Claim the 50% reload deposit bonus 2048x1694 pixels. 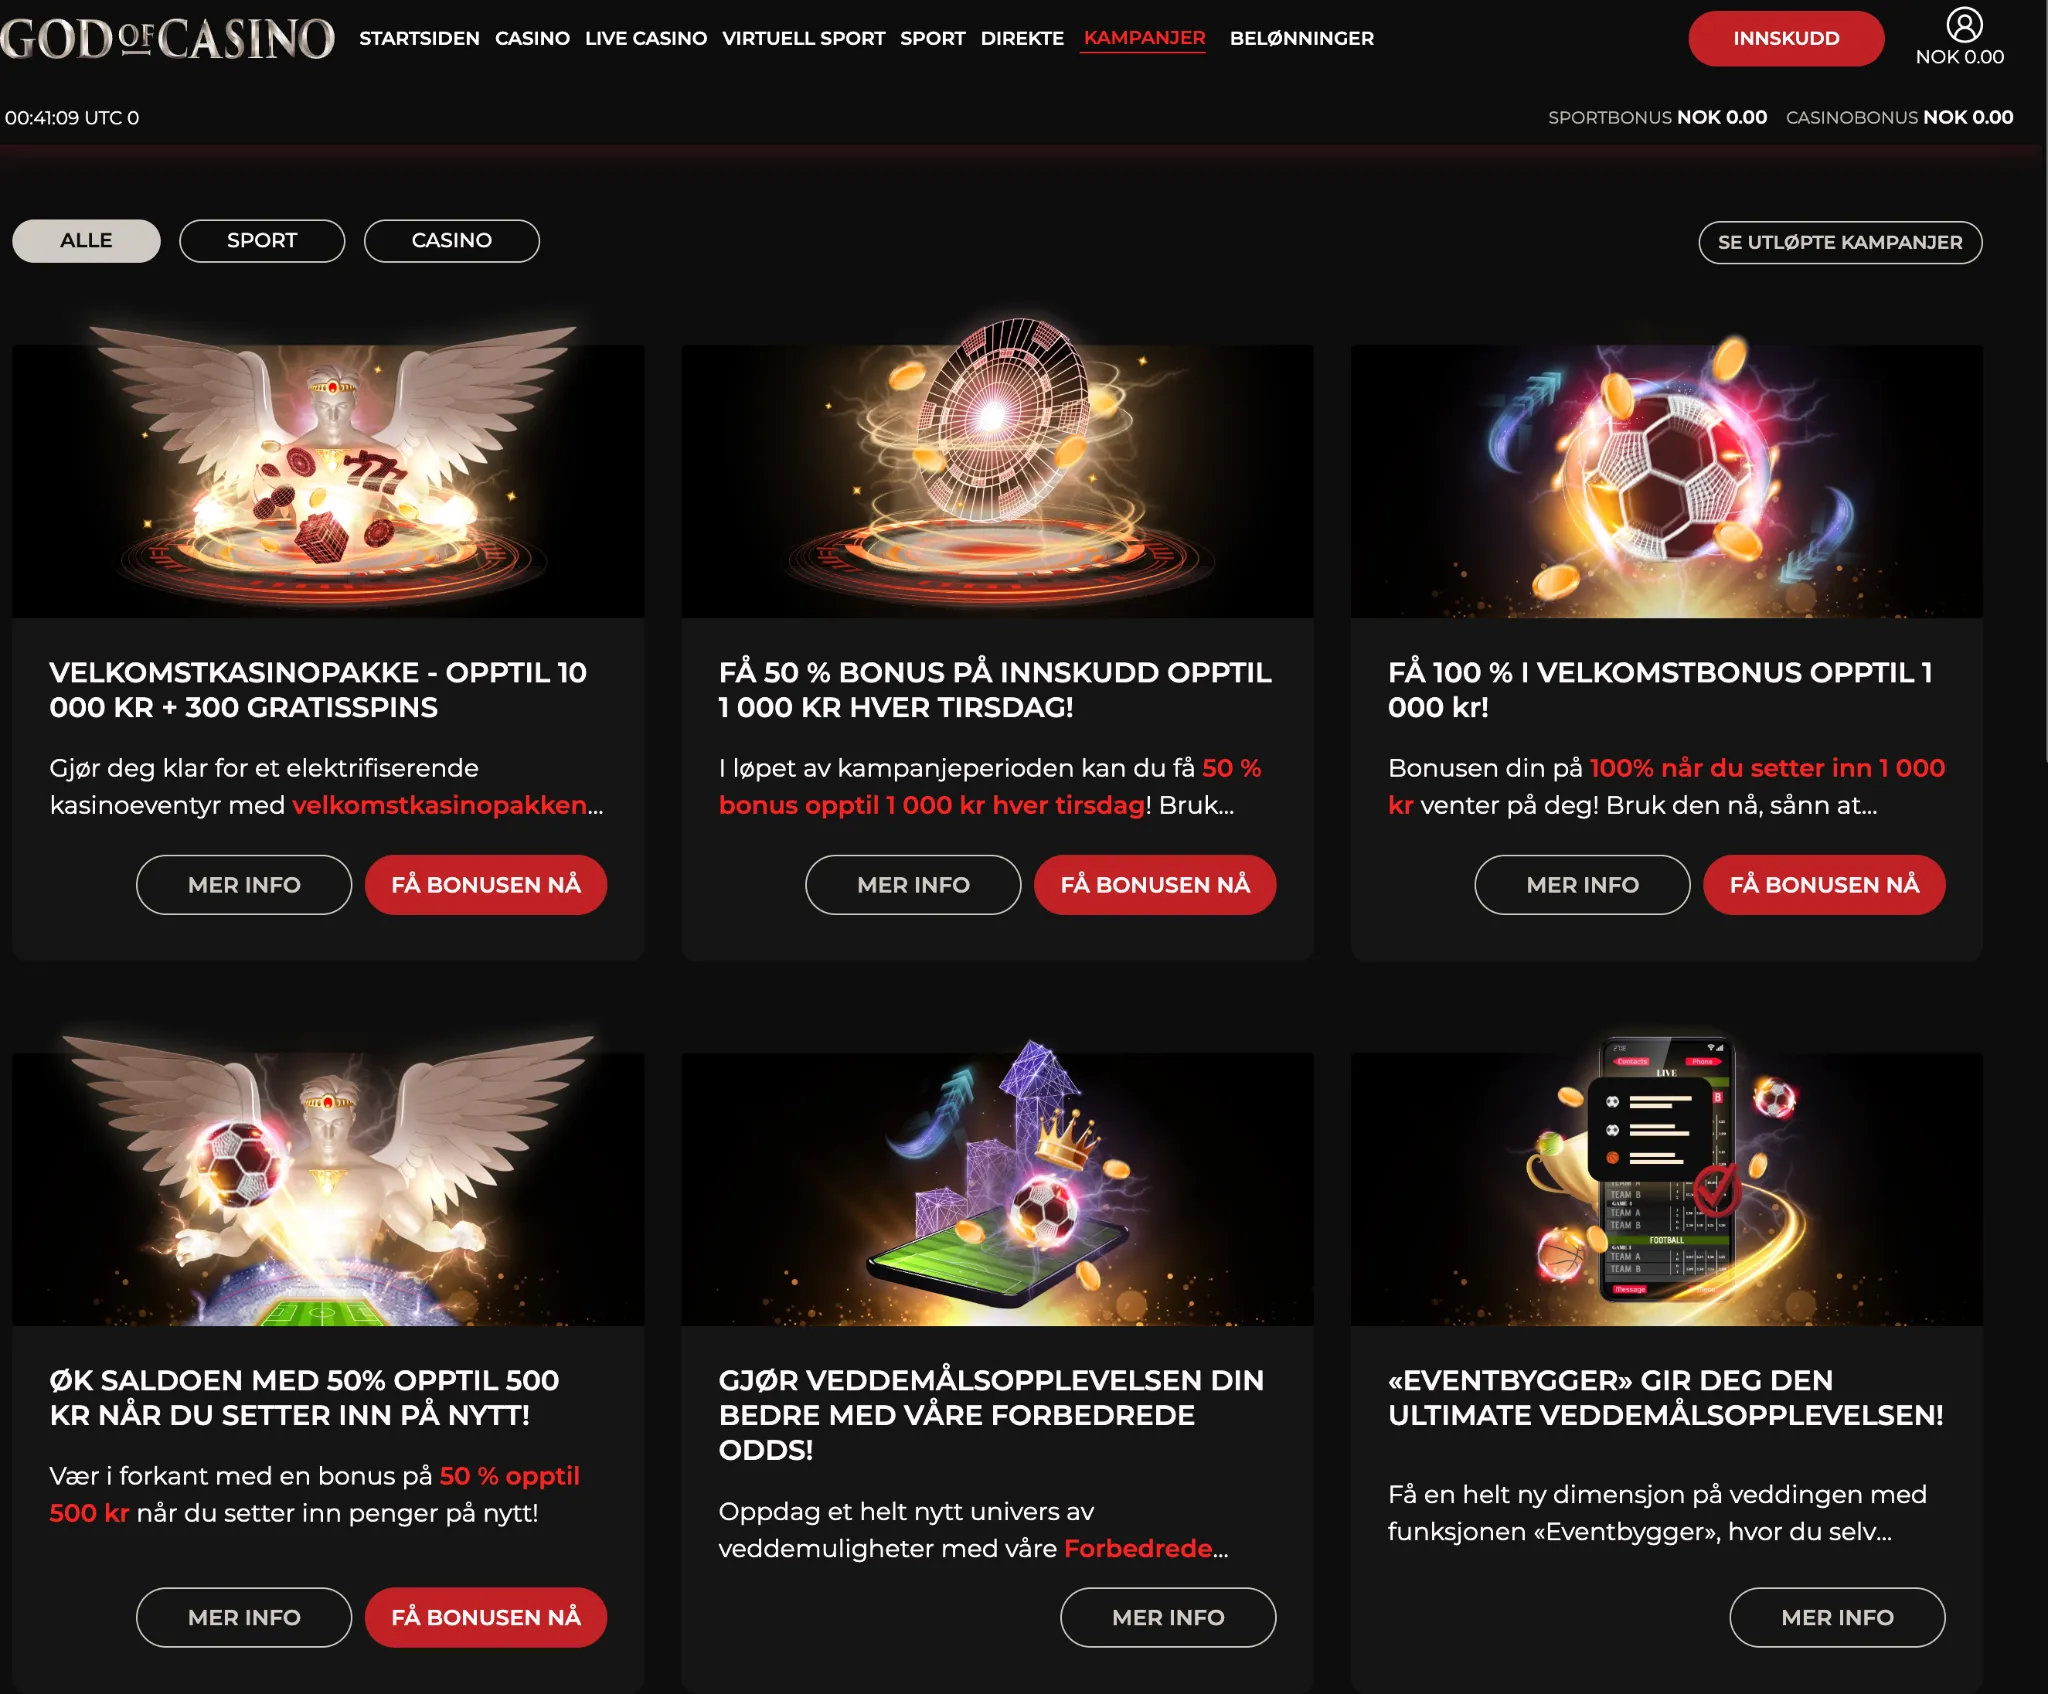point(486,1617)
